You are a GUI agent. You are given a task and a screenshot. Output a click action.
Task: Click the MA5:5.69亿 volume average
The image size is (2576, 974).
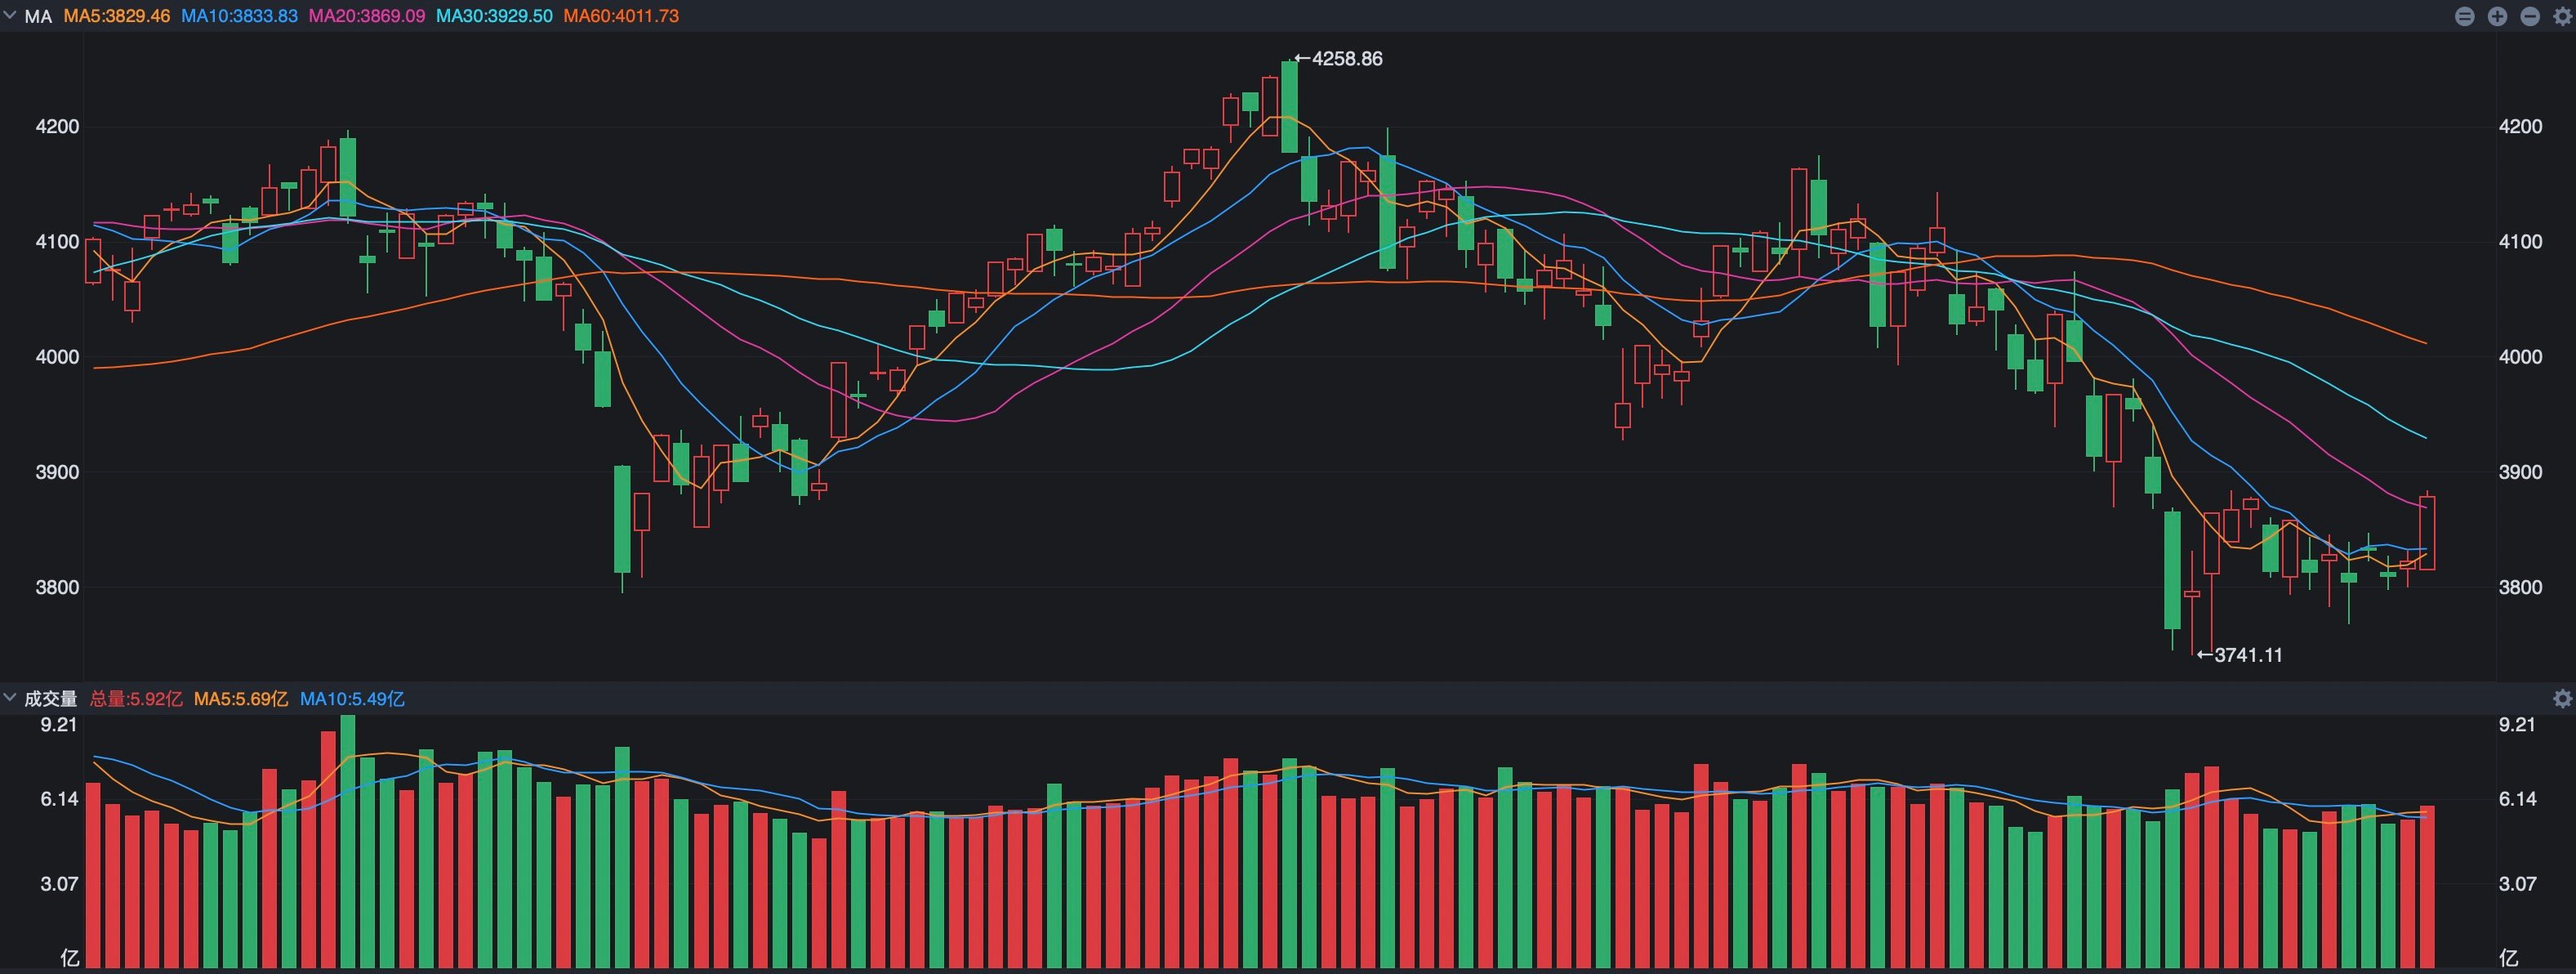pos(241,698)
